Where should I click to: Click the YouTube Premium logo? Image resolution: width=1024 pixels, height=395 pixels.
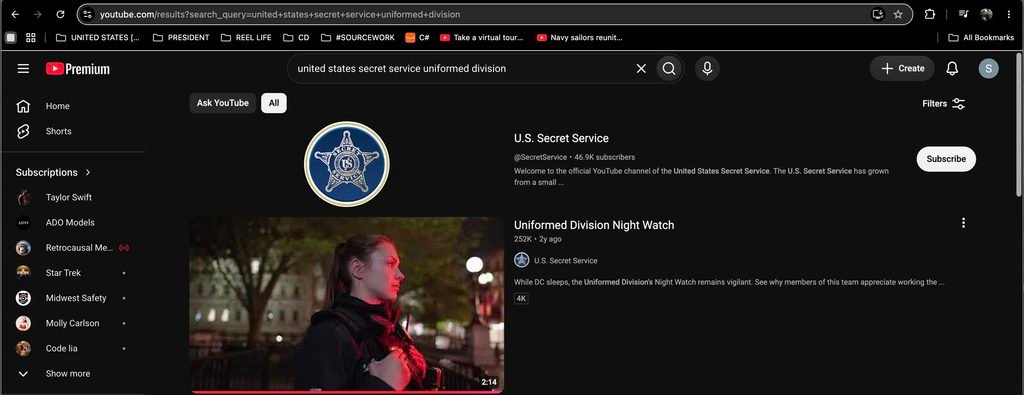point(78,69)
